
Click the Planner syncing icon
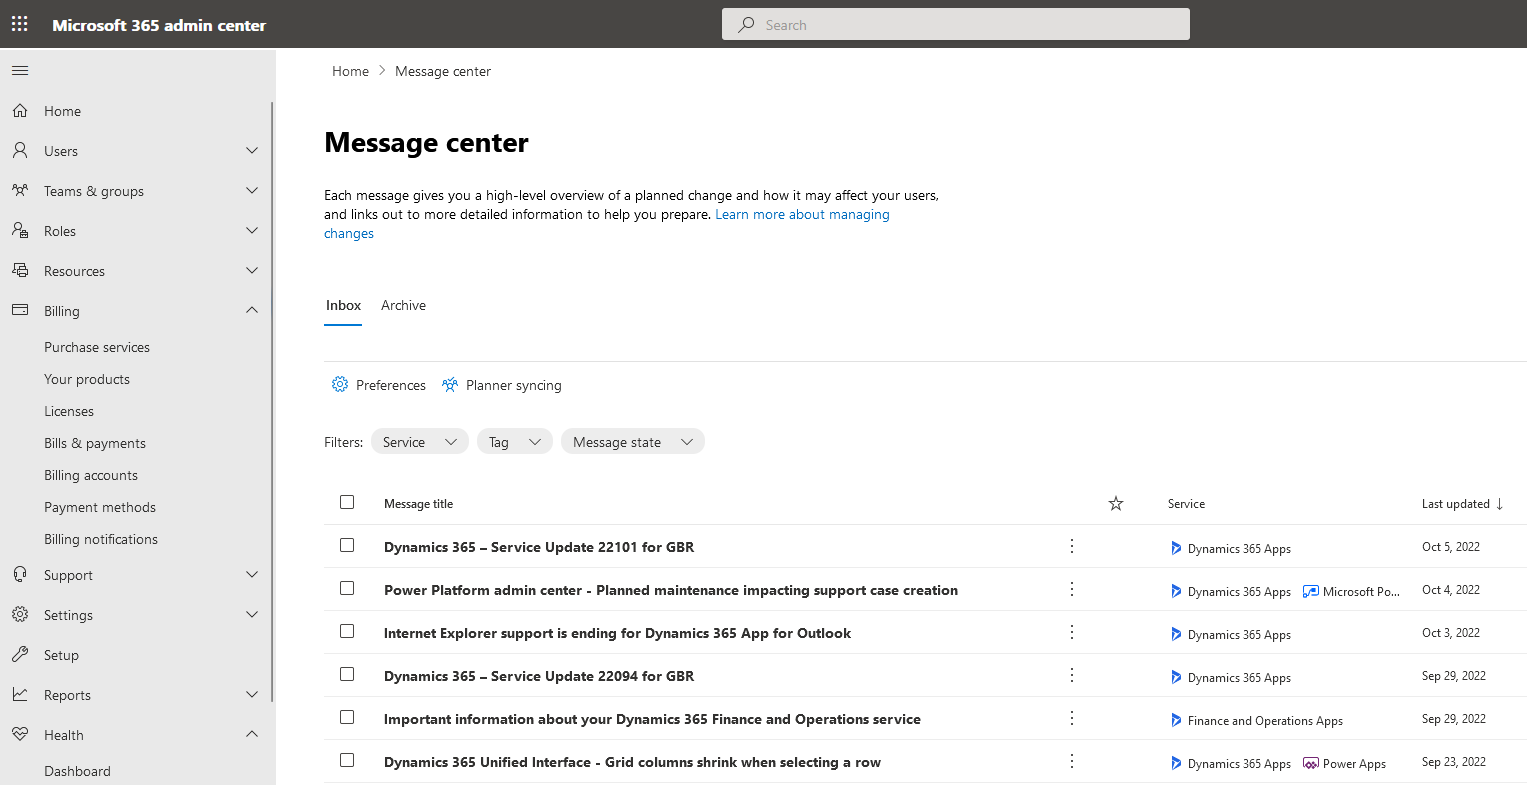coord(449,384)
